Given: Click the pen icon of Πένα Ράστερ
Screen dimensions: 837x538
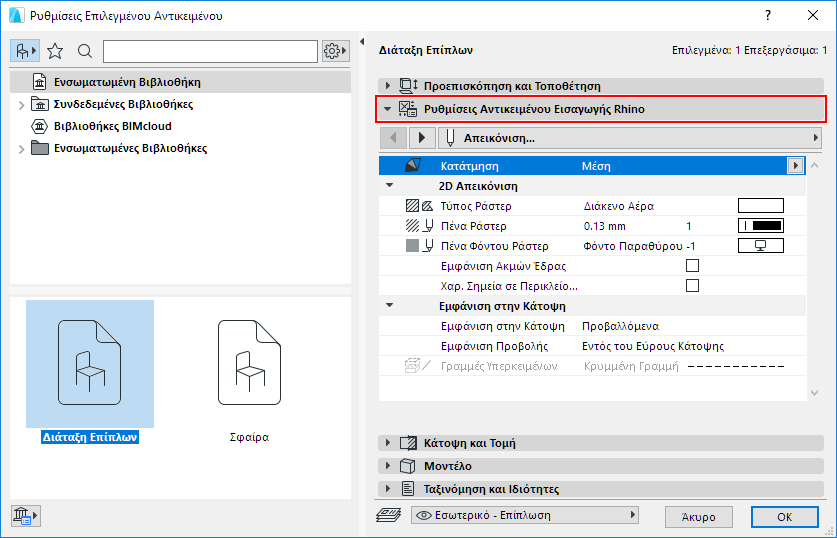Looking at the screenshot, I should point(428,226).
